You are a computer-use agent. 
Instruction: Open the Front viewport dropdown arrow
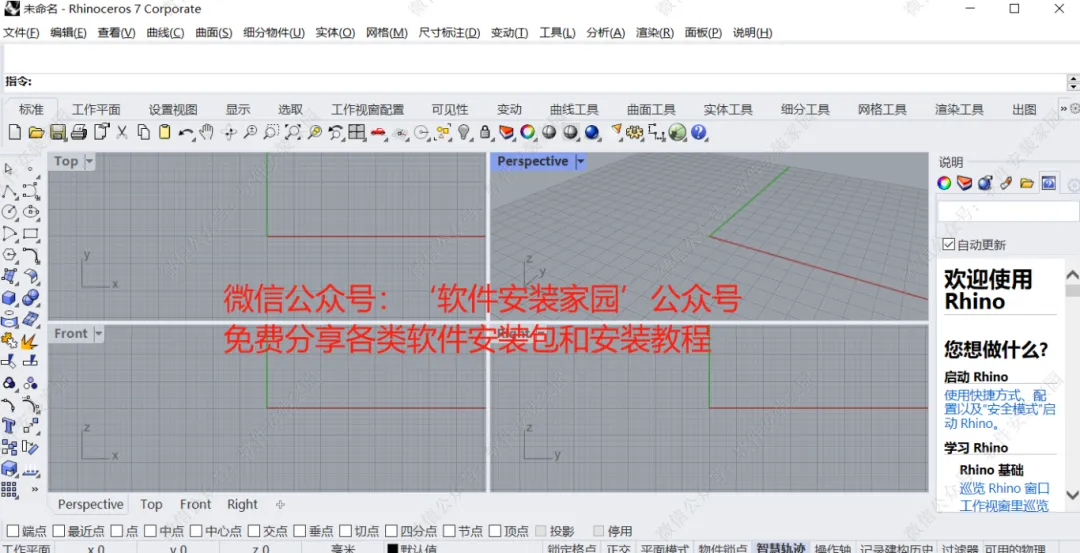pyautogui.click(x=98, y=334)
